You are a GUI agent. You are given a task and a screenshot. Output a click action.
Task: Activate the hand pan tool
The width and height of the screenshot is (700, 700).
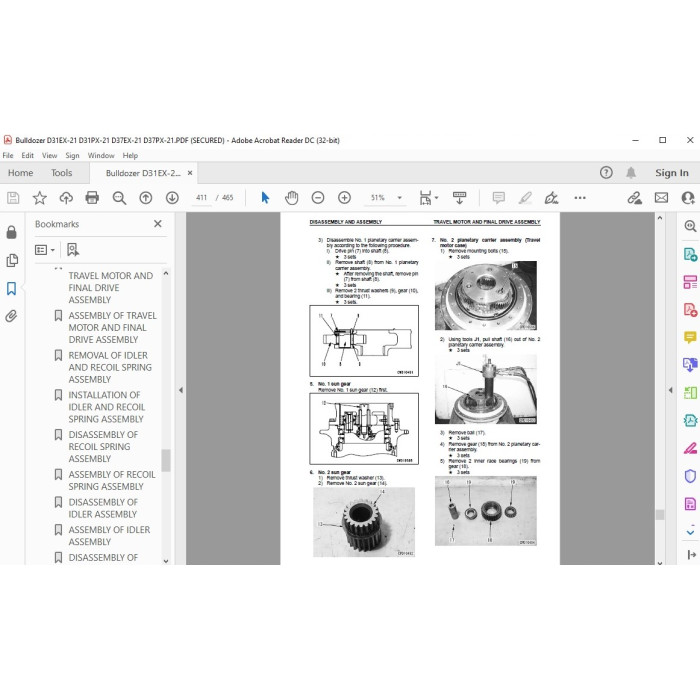pyautogui.click(x=292, y=198)
